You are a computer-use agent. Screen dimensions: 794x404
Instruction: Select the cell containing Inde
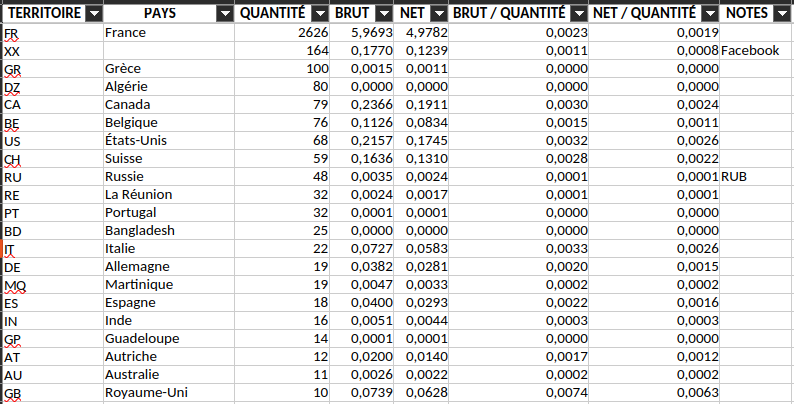pyautogui.click(x=169, y=321)
